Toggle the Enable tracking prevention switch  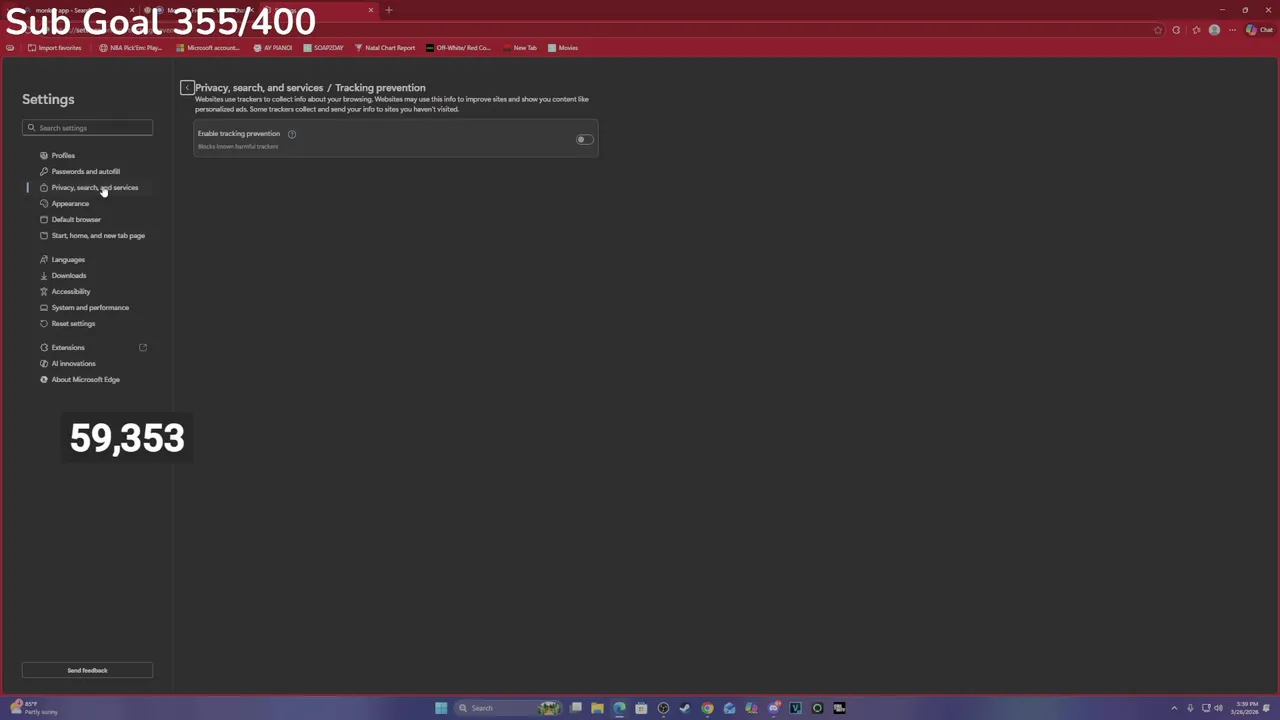point(585,139)
